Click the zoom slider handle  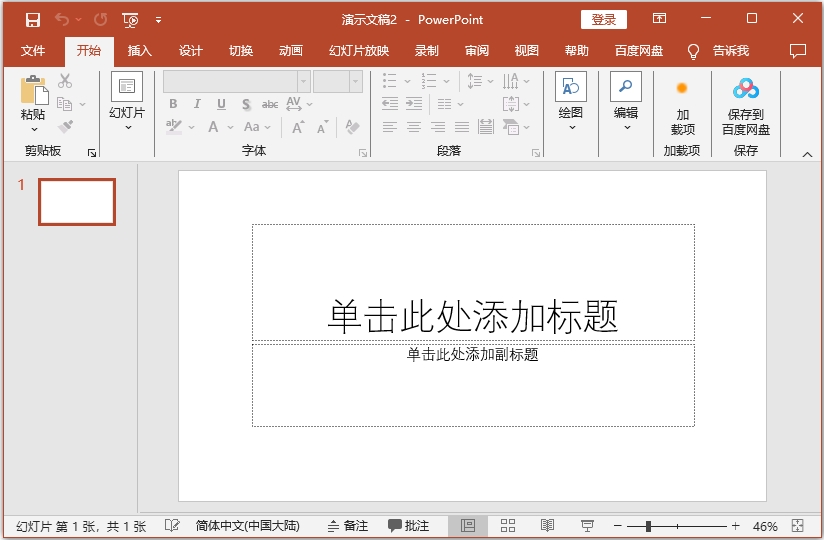point(648,526)
